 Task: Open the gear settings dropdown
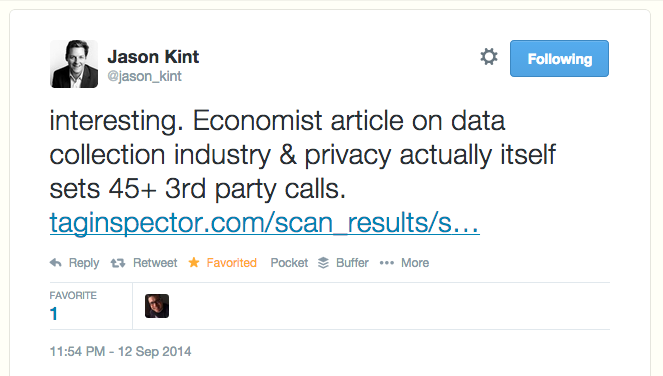click(489, 57)
